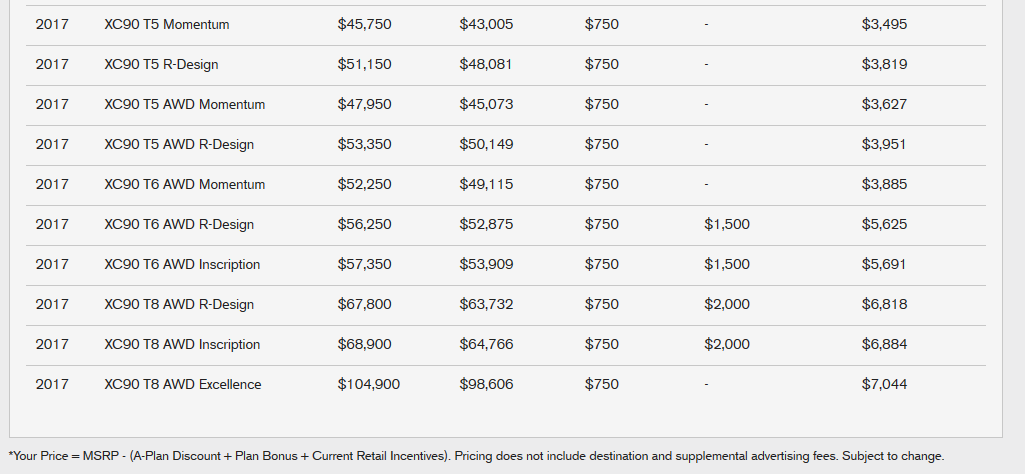Select XC90 T6 AWD R-Design model
The height and width of the screenshot is (474, 1025).
pos(178,224)
